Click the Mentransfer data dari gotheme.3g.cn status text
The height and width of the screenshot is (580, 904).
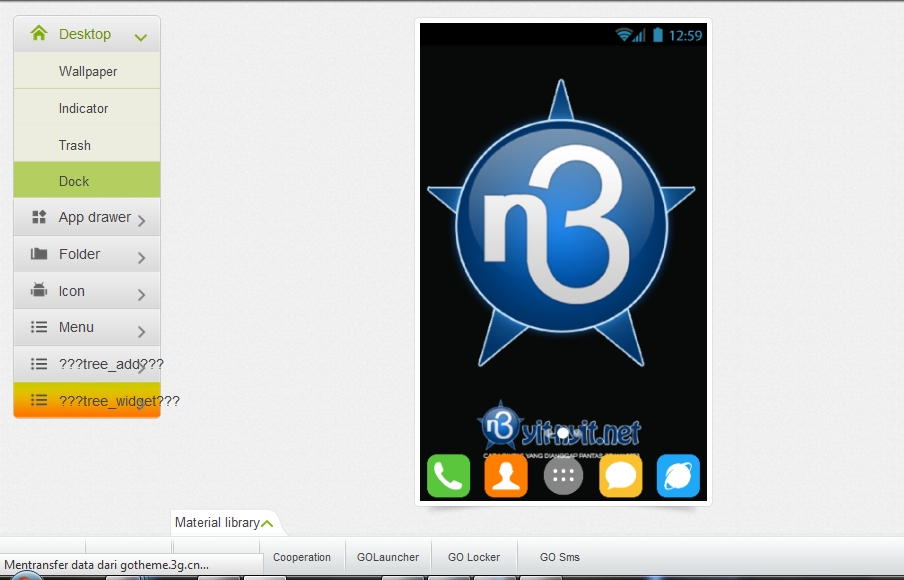click(x=107, y=564)
